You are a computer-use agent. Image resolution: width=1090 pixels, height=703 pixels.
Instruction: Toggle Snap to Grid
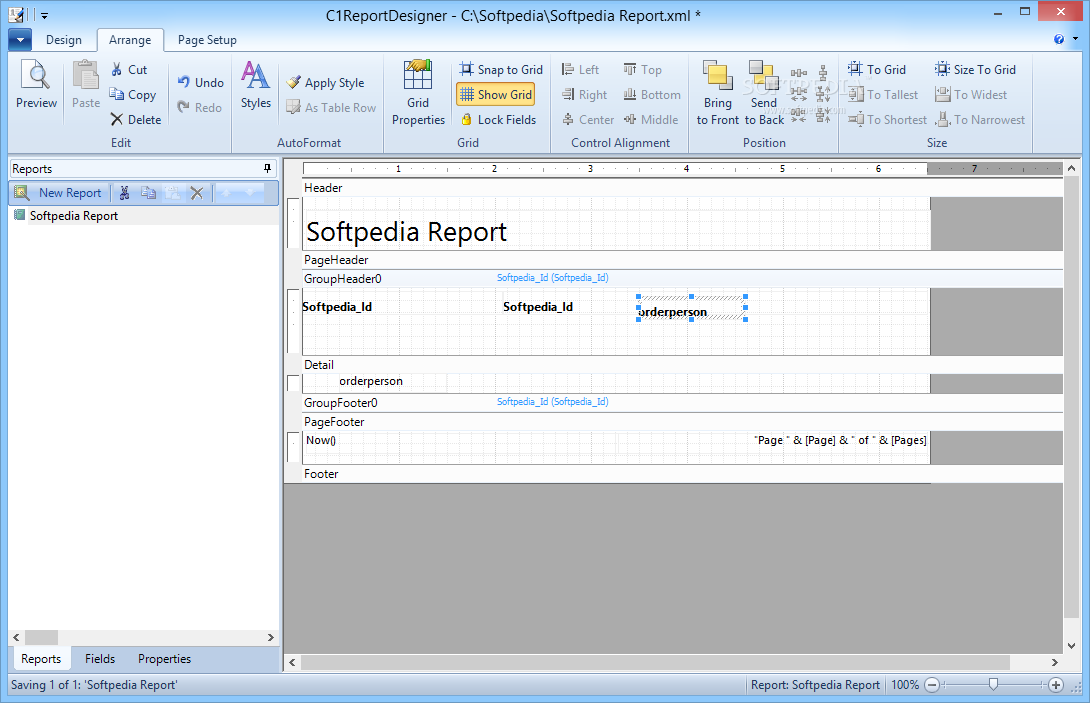tap(501, 70)
